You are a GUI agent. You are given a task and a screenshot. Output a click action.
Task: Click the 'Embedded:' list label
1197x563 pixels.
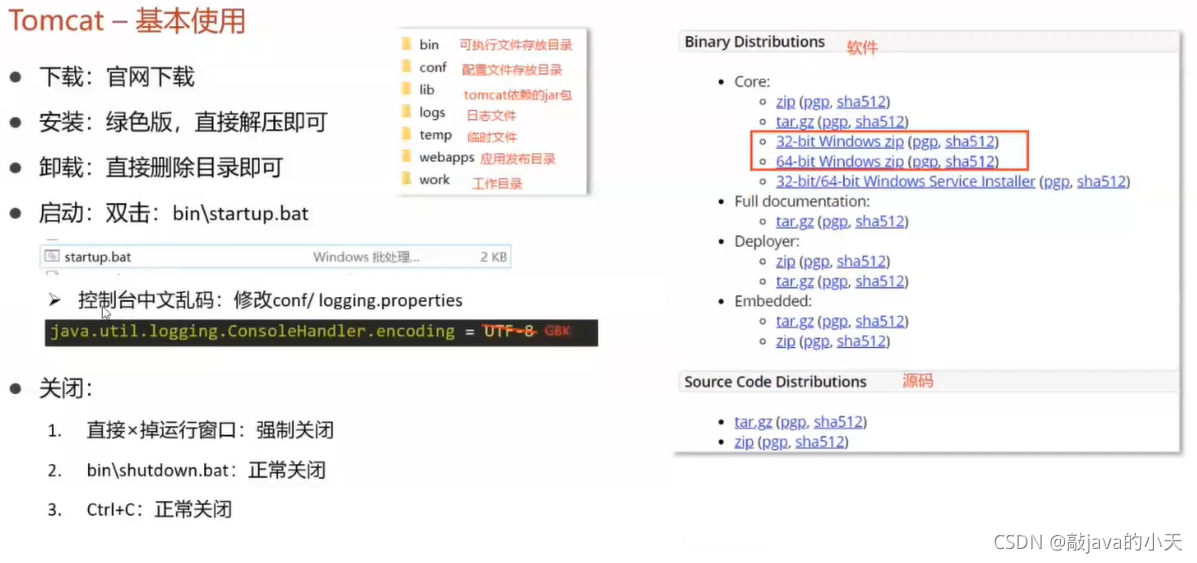[773, 301]
